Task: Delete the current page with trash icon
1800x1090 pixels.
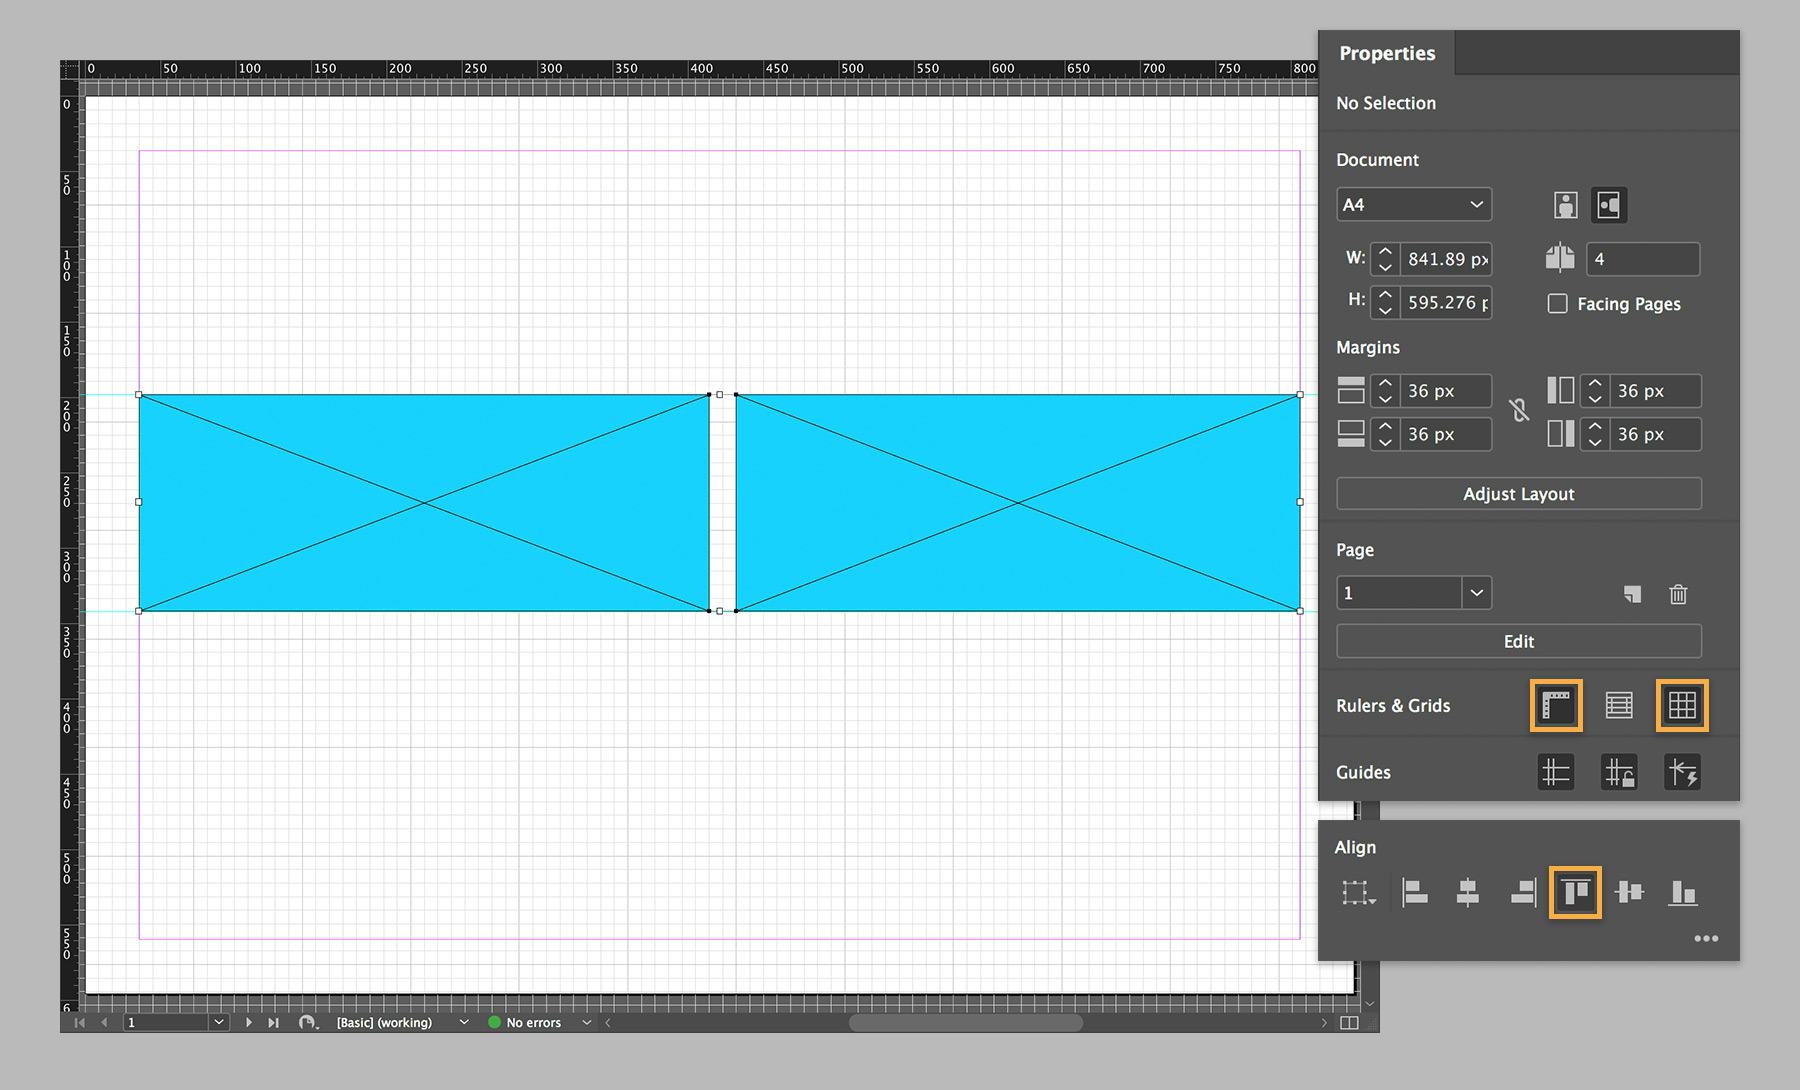Action: click(x=1678, y=594)
